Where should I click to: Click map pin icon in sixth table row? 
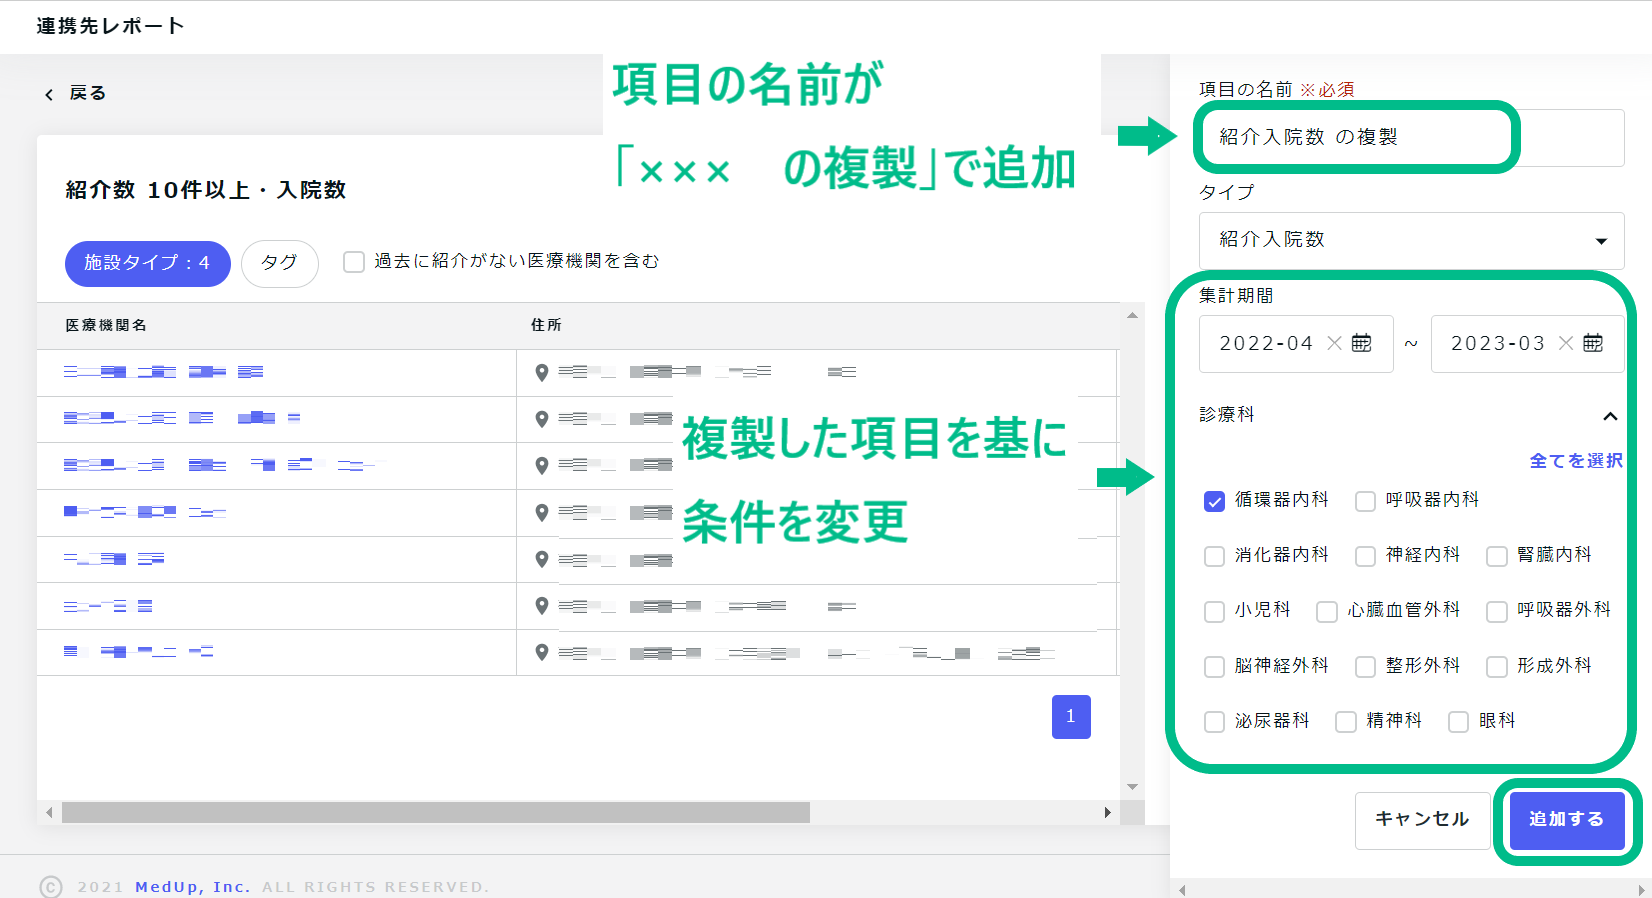click(x=542, y=605)
